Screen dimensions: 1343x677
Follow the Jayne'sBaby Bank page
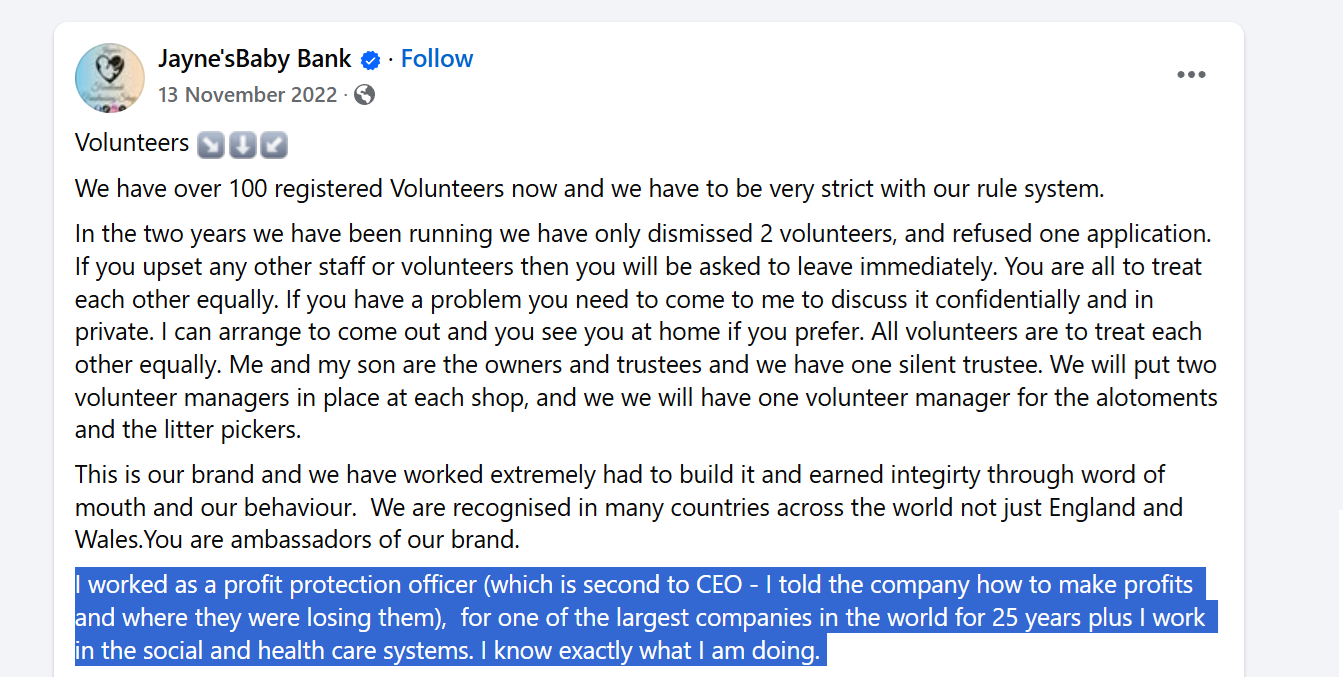pos(437,59)
